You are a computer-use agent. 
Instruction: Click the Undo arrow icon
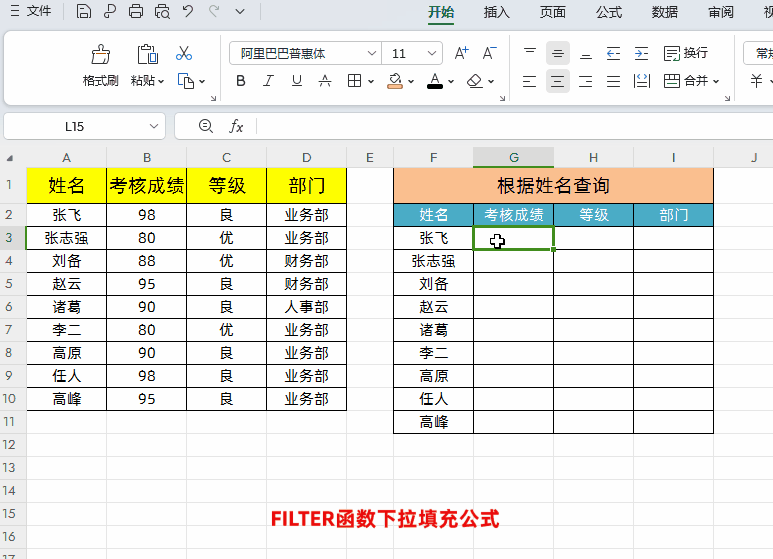tap(187, 12)
